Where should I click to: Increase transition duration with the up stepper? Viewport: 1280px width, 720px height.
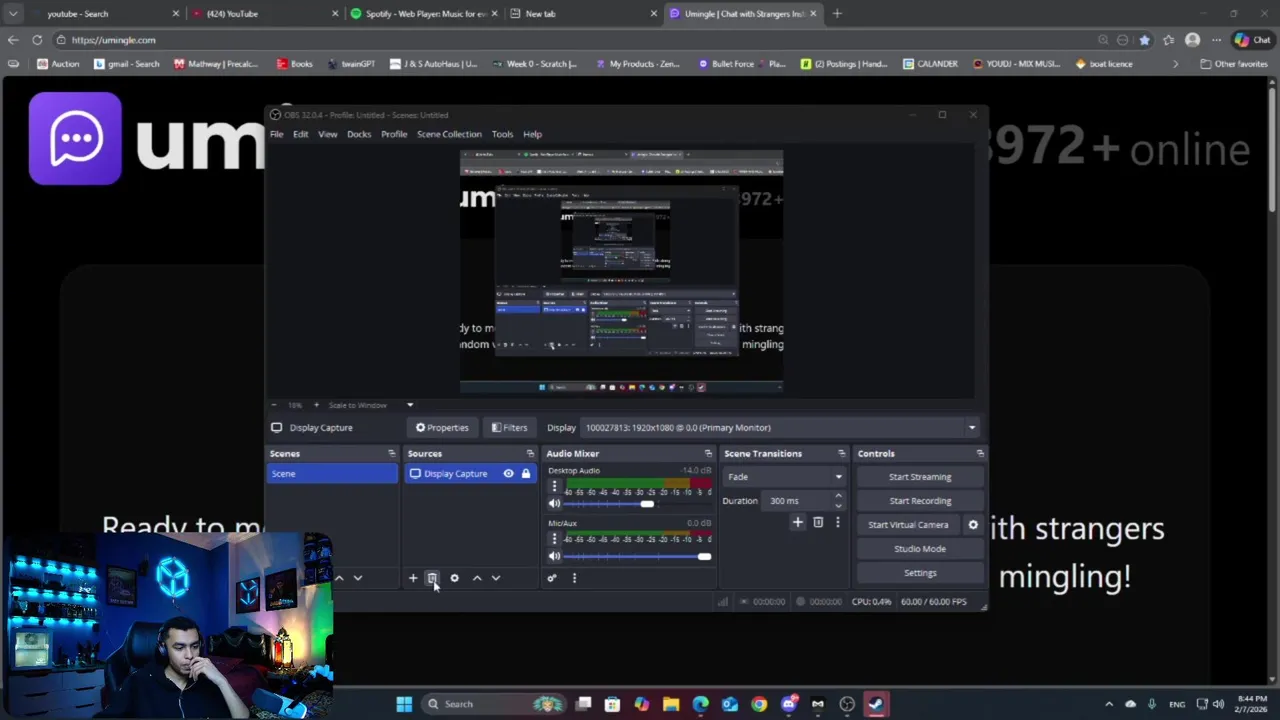(838, 496)
